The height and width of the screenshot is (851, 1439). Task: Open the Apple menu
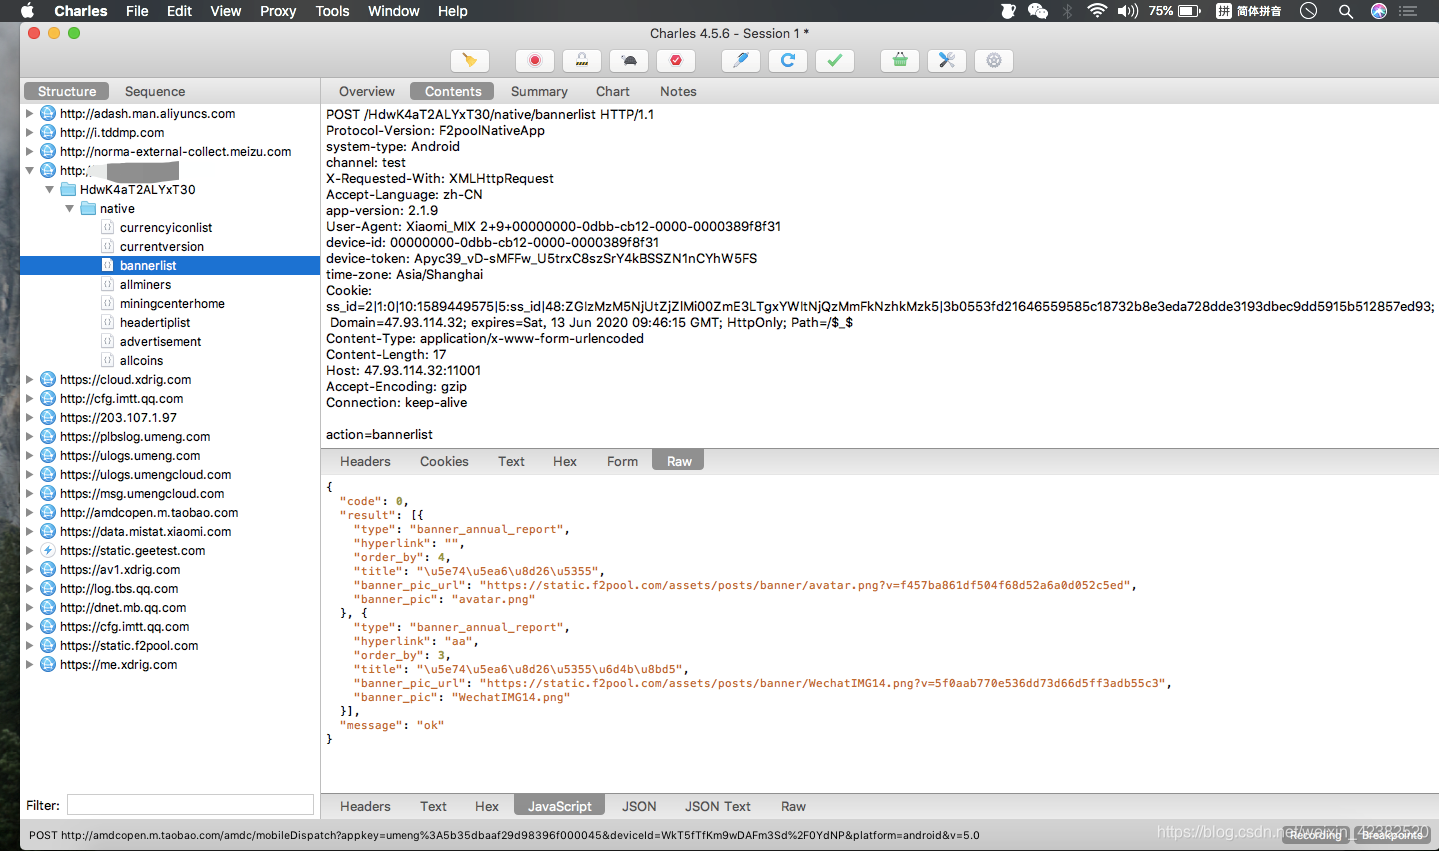click(x=28, y=11)
